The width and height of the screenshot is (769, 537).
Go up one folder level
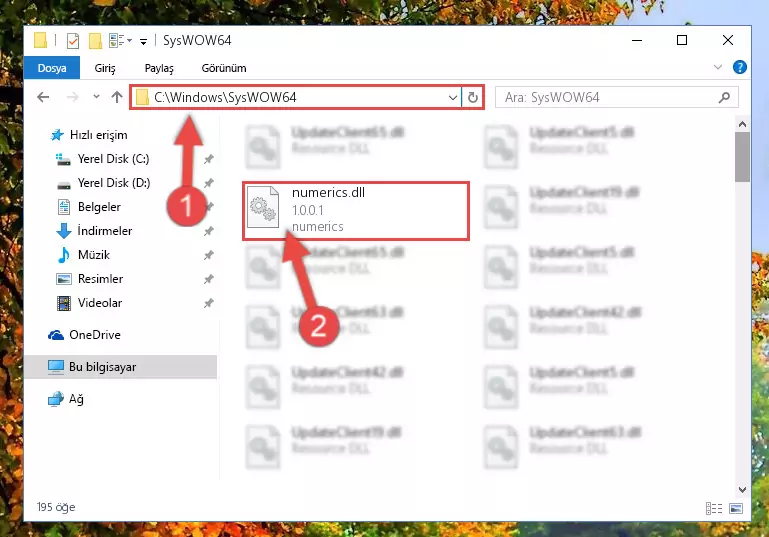[x=117, y=97]
